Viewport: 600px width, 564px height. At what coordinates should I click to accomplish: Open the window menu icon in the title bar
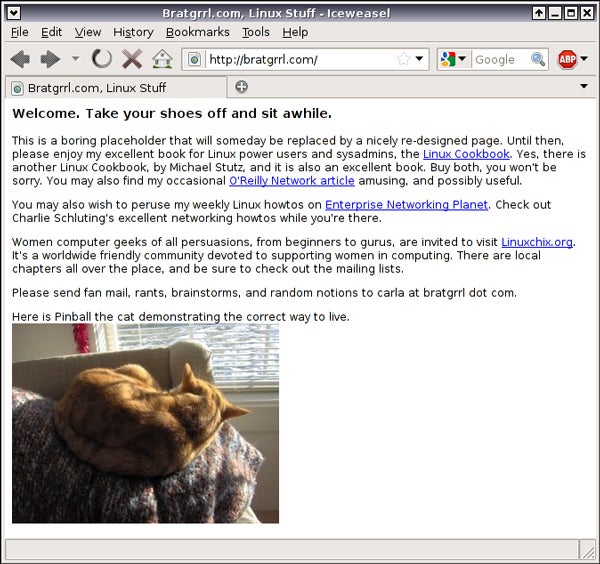tap(13, 13)
